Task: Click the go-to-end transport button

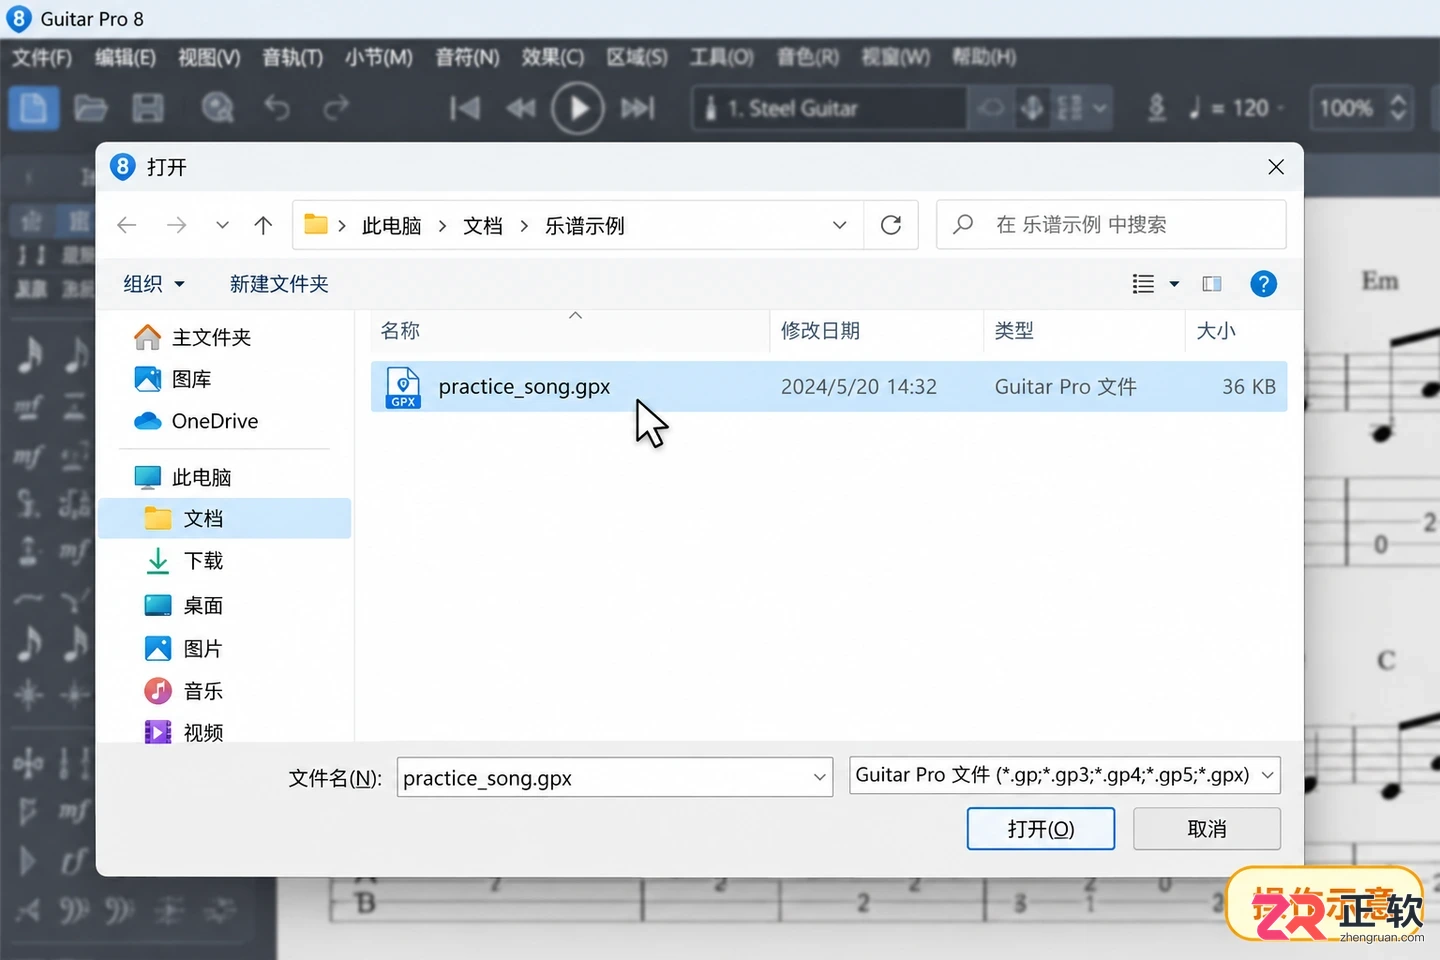Action: (638, 108)
